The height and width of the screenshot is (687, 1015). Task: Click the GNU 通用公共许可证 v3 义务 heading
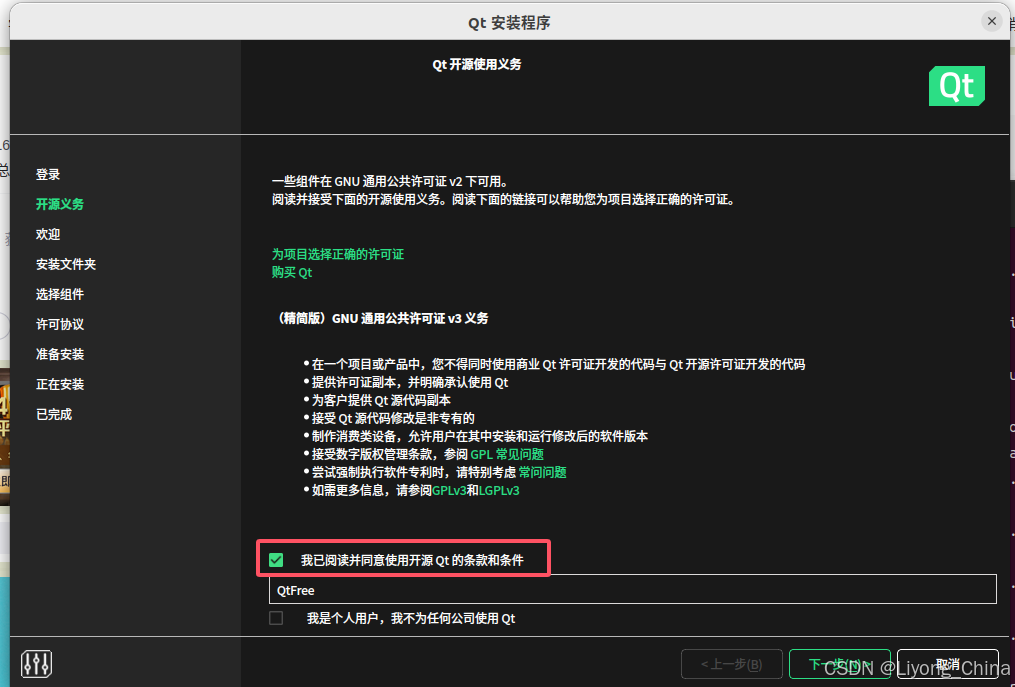tap(383, 318)
